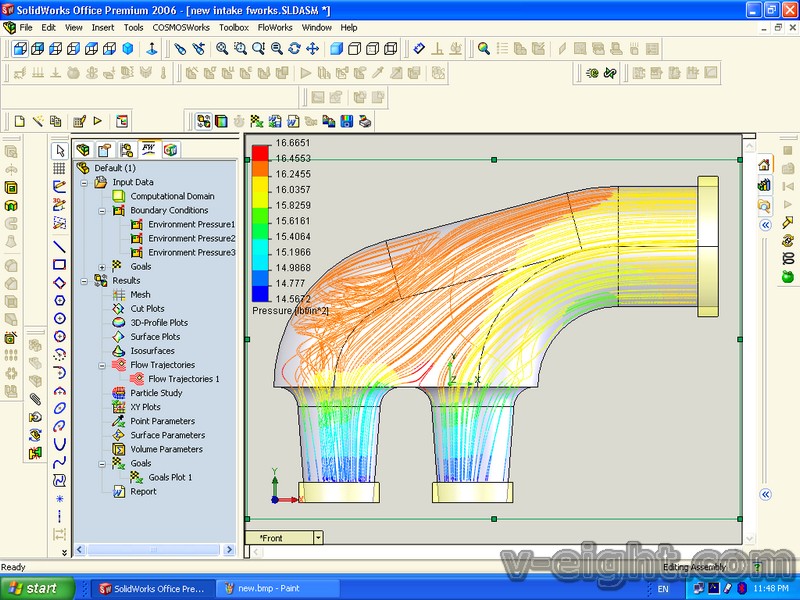Select the Spline sketch tool
Screen dimensions: 800x600
[x=60, y=462]
